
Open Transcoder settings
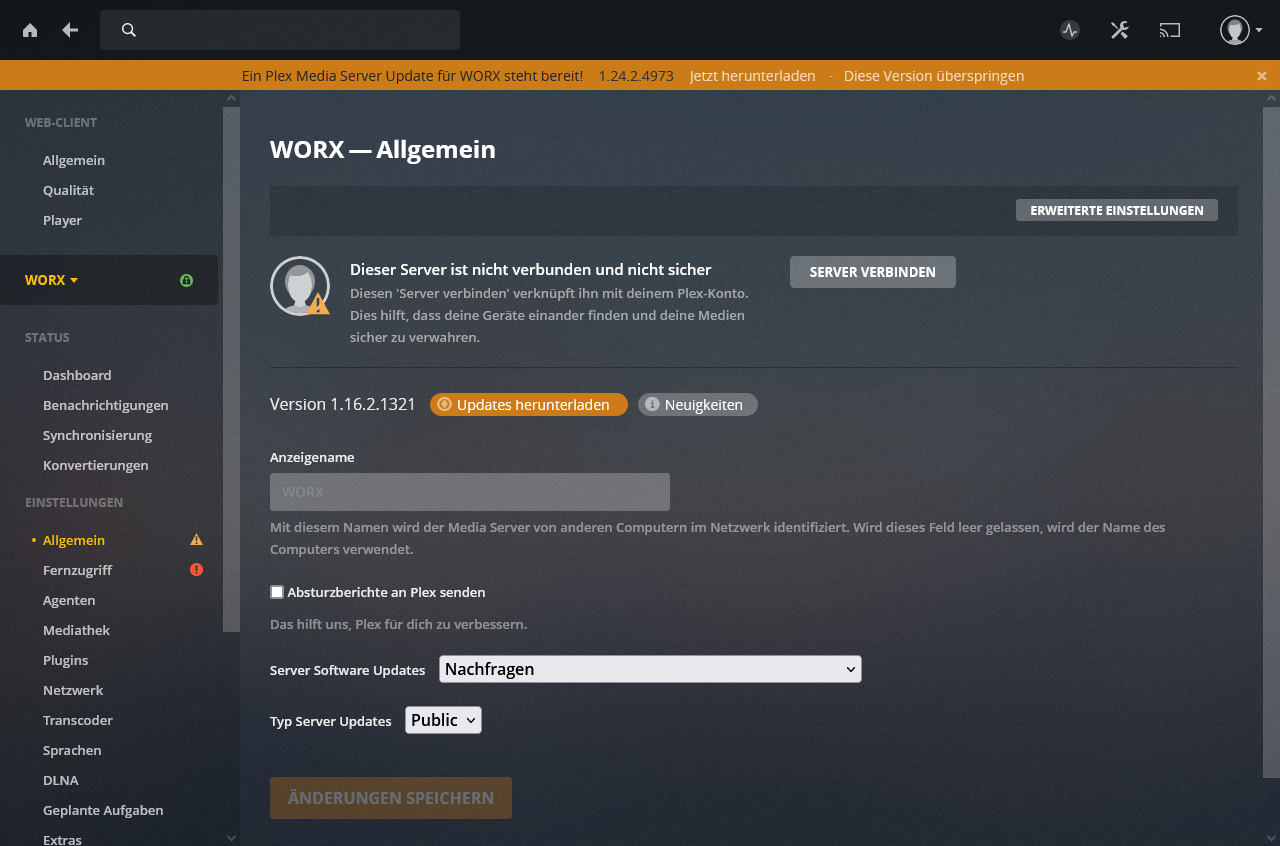(x=78, y=720)
